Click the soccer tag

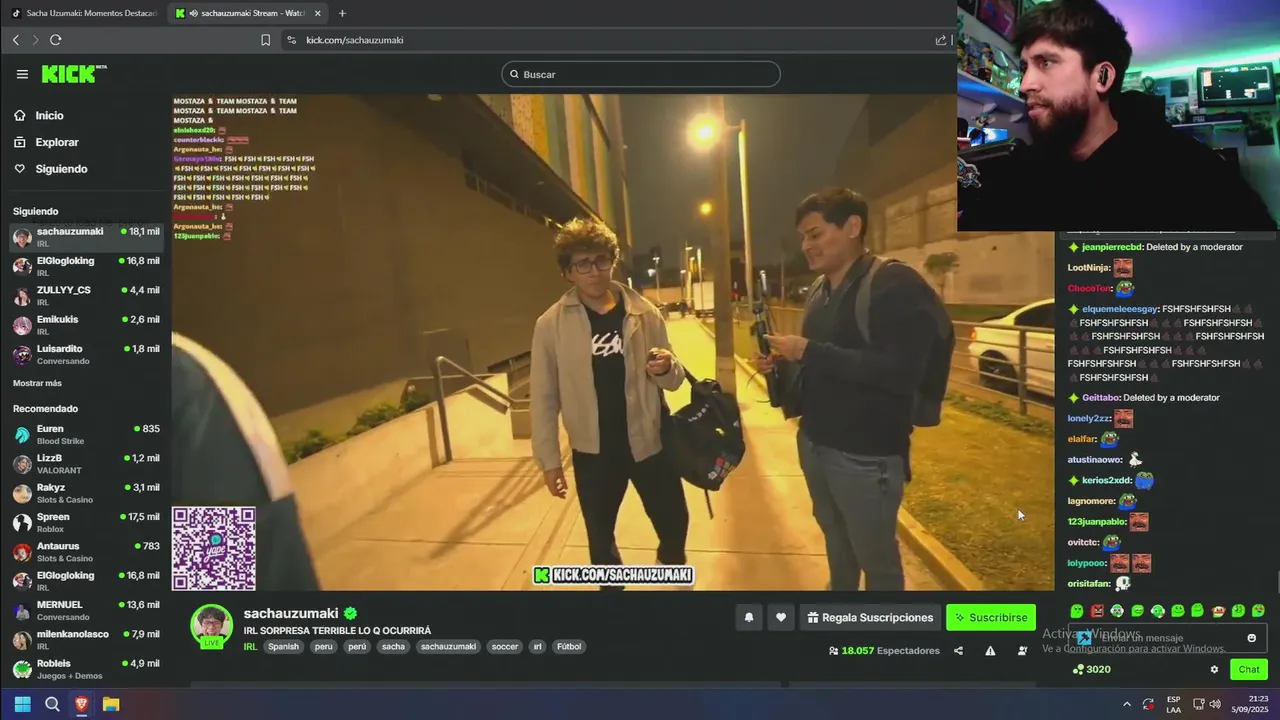coord(505,647)
